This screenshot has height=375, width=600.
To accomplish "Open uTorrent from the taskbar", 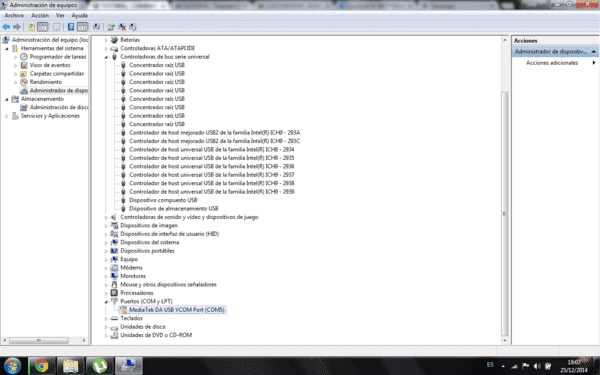I will pyautogui.click(x=99, y=366).
